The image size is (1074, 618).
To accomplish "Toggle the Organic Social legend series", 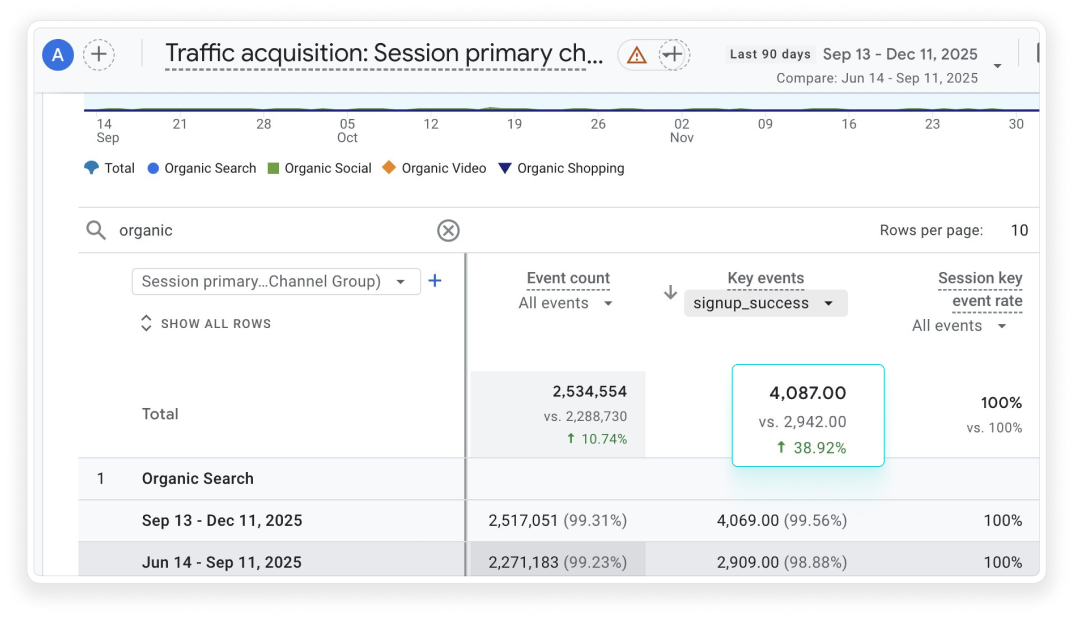I will tap(318, 168).
